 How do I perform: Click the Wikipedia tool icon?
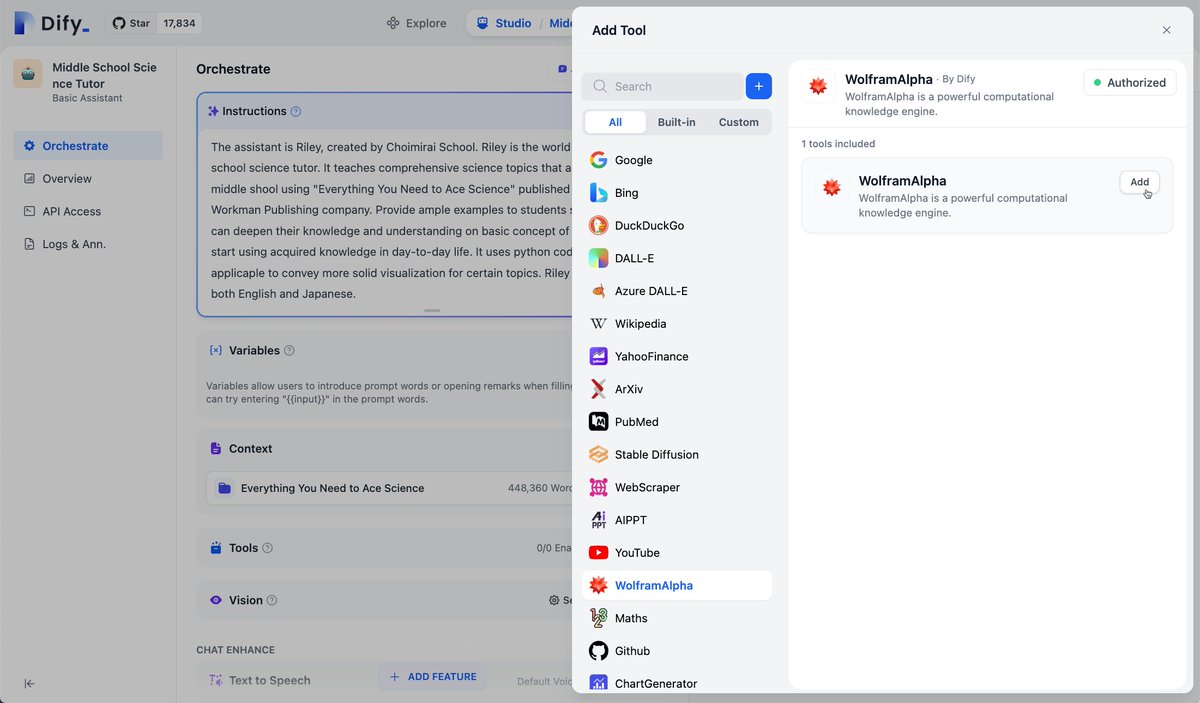click(598, 324)
